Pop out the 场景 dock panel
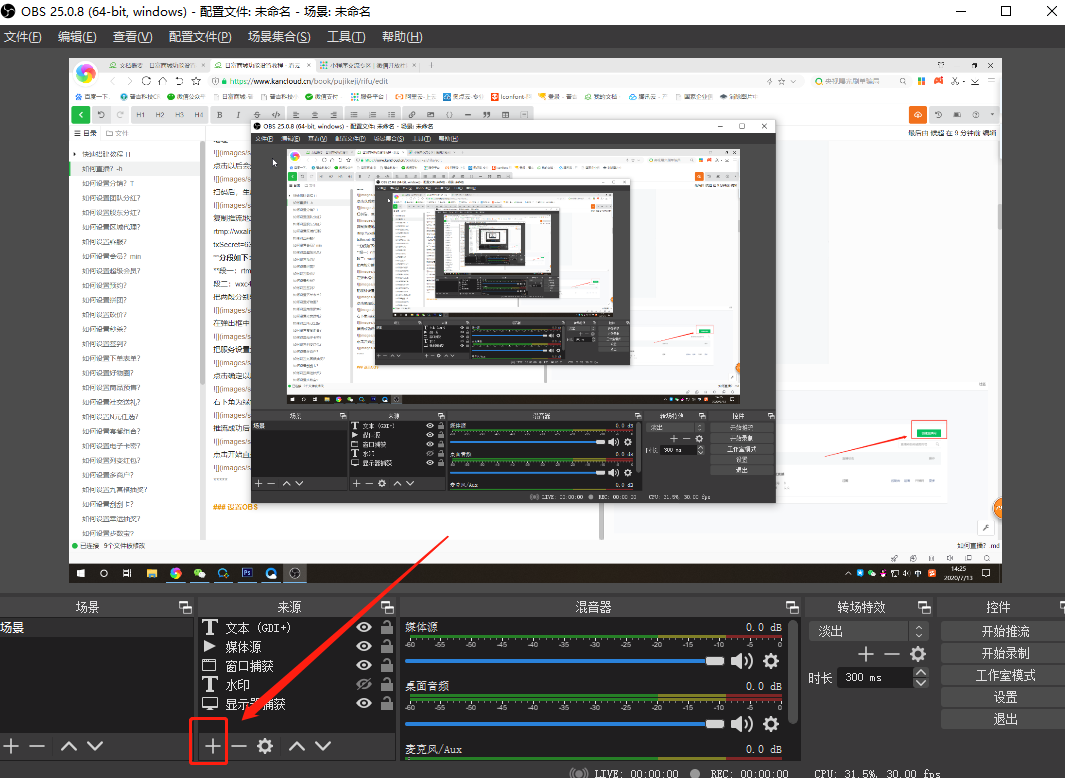Screen dimensions: 1065x778 coord(185,607)
